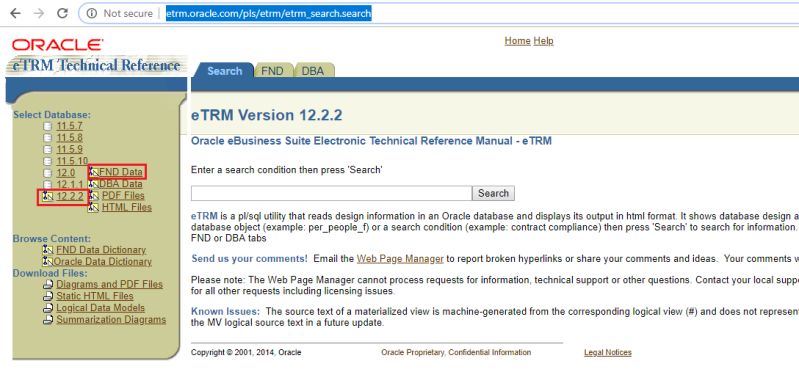Open the FND Data Dictionary link
Screen dimensions: 799x383
click(101, 250)
